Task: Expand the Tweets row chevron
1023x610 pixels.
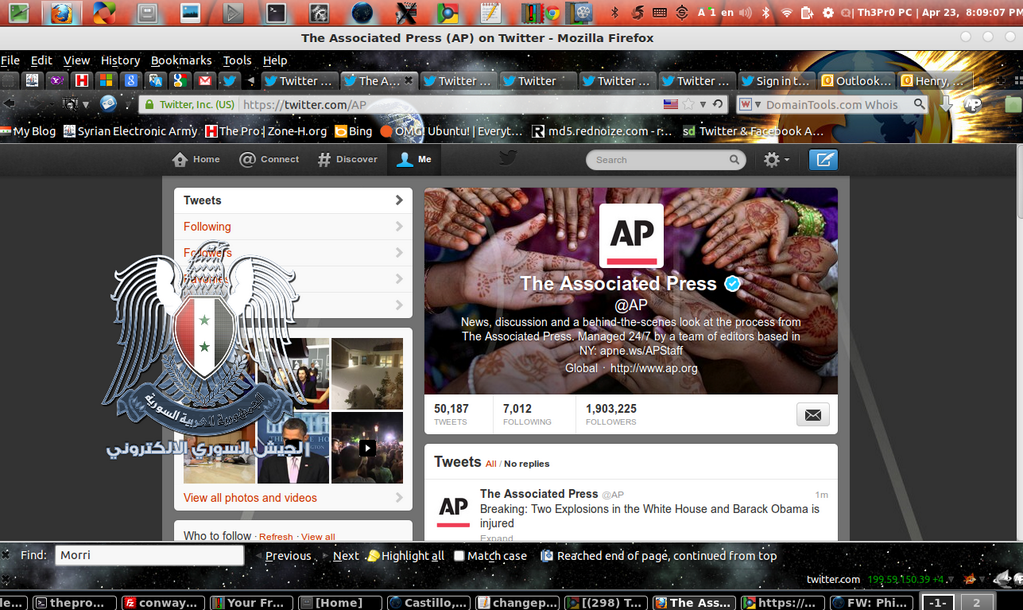Action: 399,200
